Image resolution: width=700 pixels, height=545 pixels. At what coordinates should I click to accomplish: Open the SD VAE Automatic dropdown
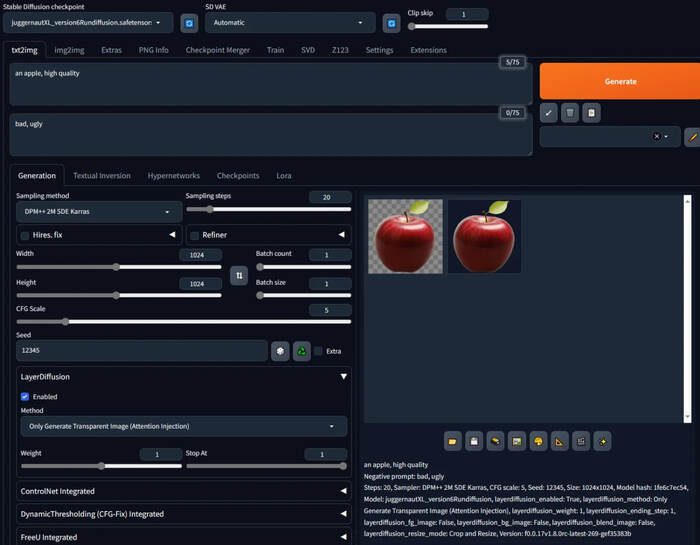pyautogui.click(x=290, y=23)
